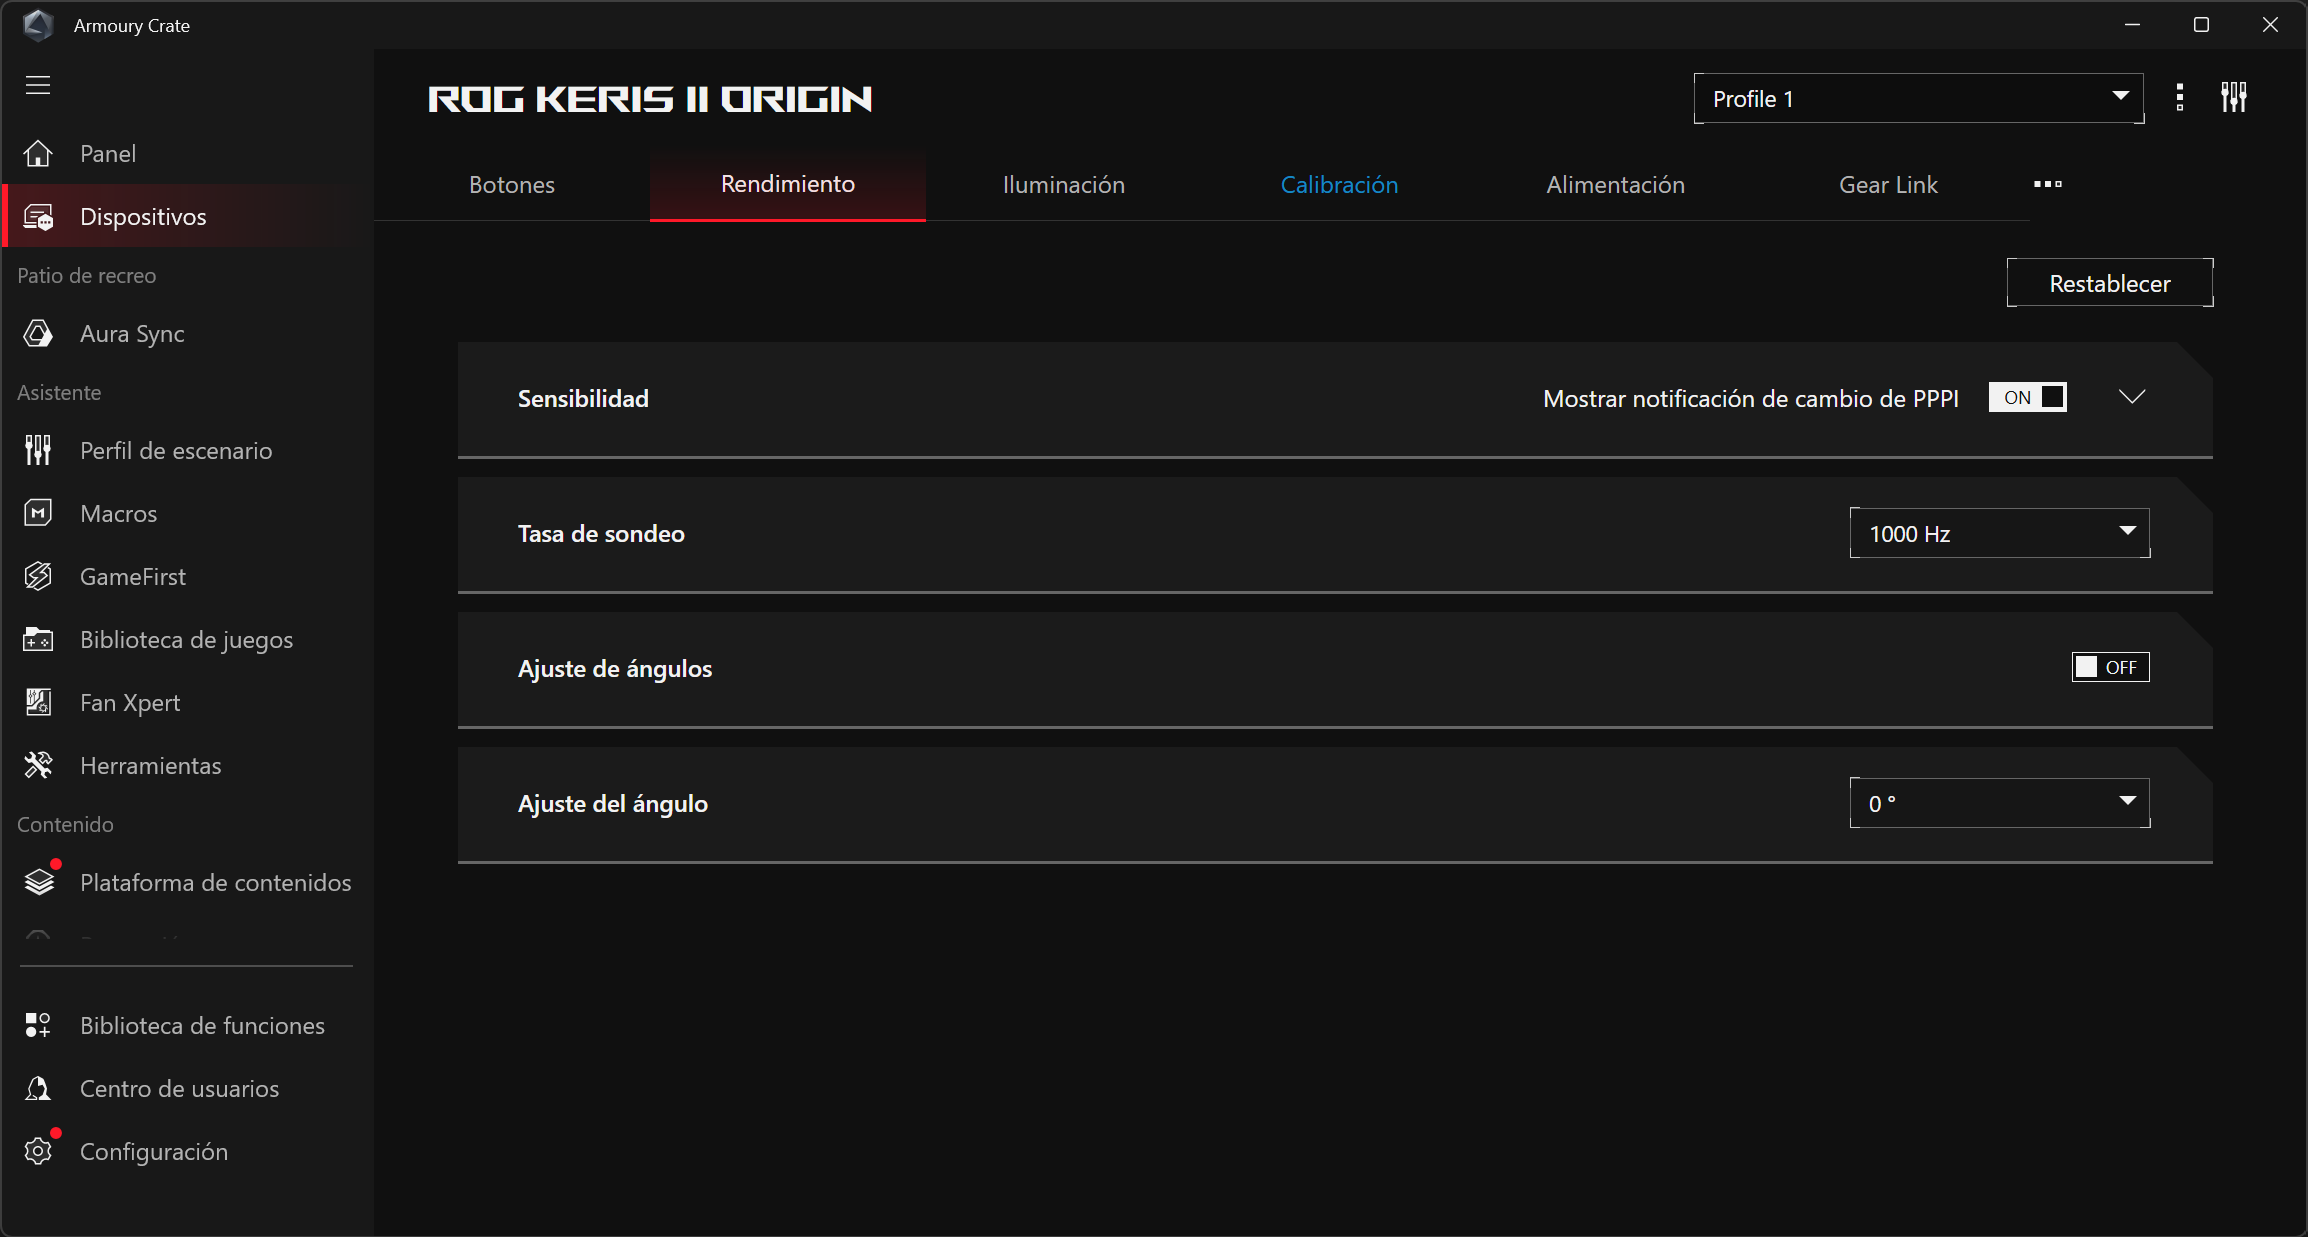Open Panel in the sidebar
Viewport: 2308px width, 1237px height.
188,153
